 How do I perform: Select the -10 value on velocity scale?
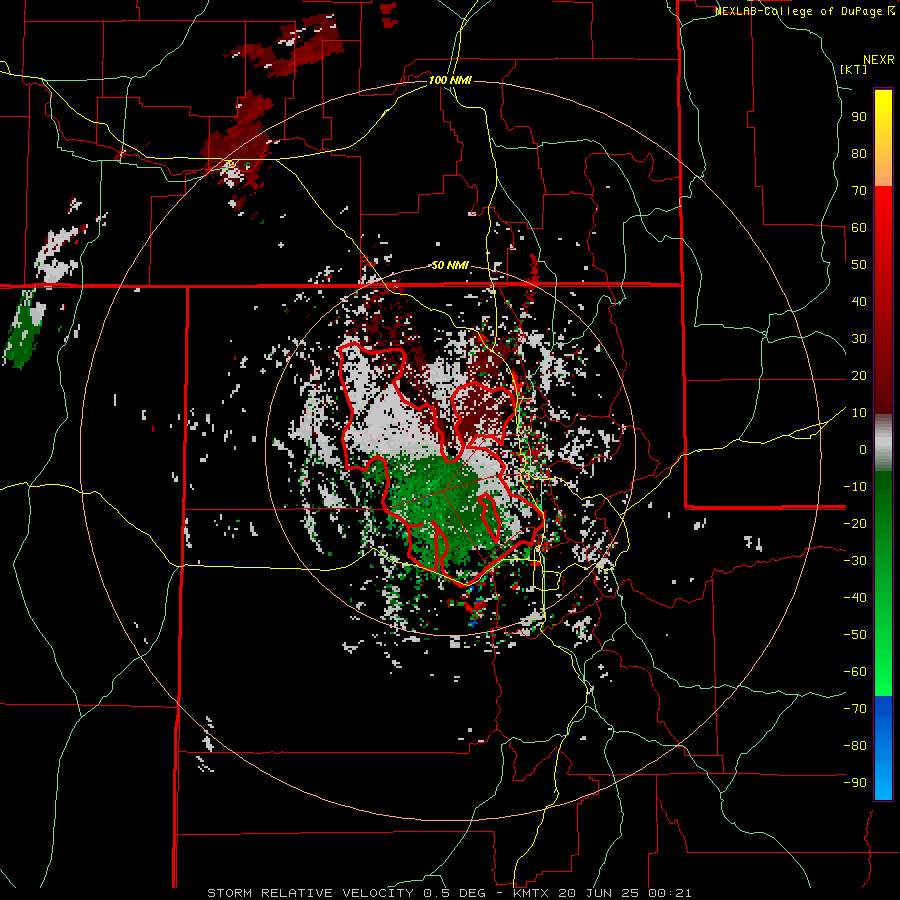point(855,487)
